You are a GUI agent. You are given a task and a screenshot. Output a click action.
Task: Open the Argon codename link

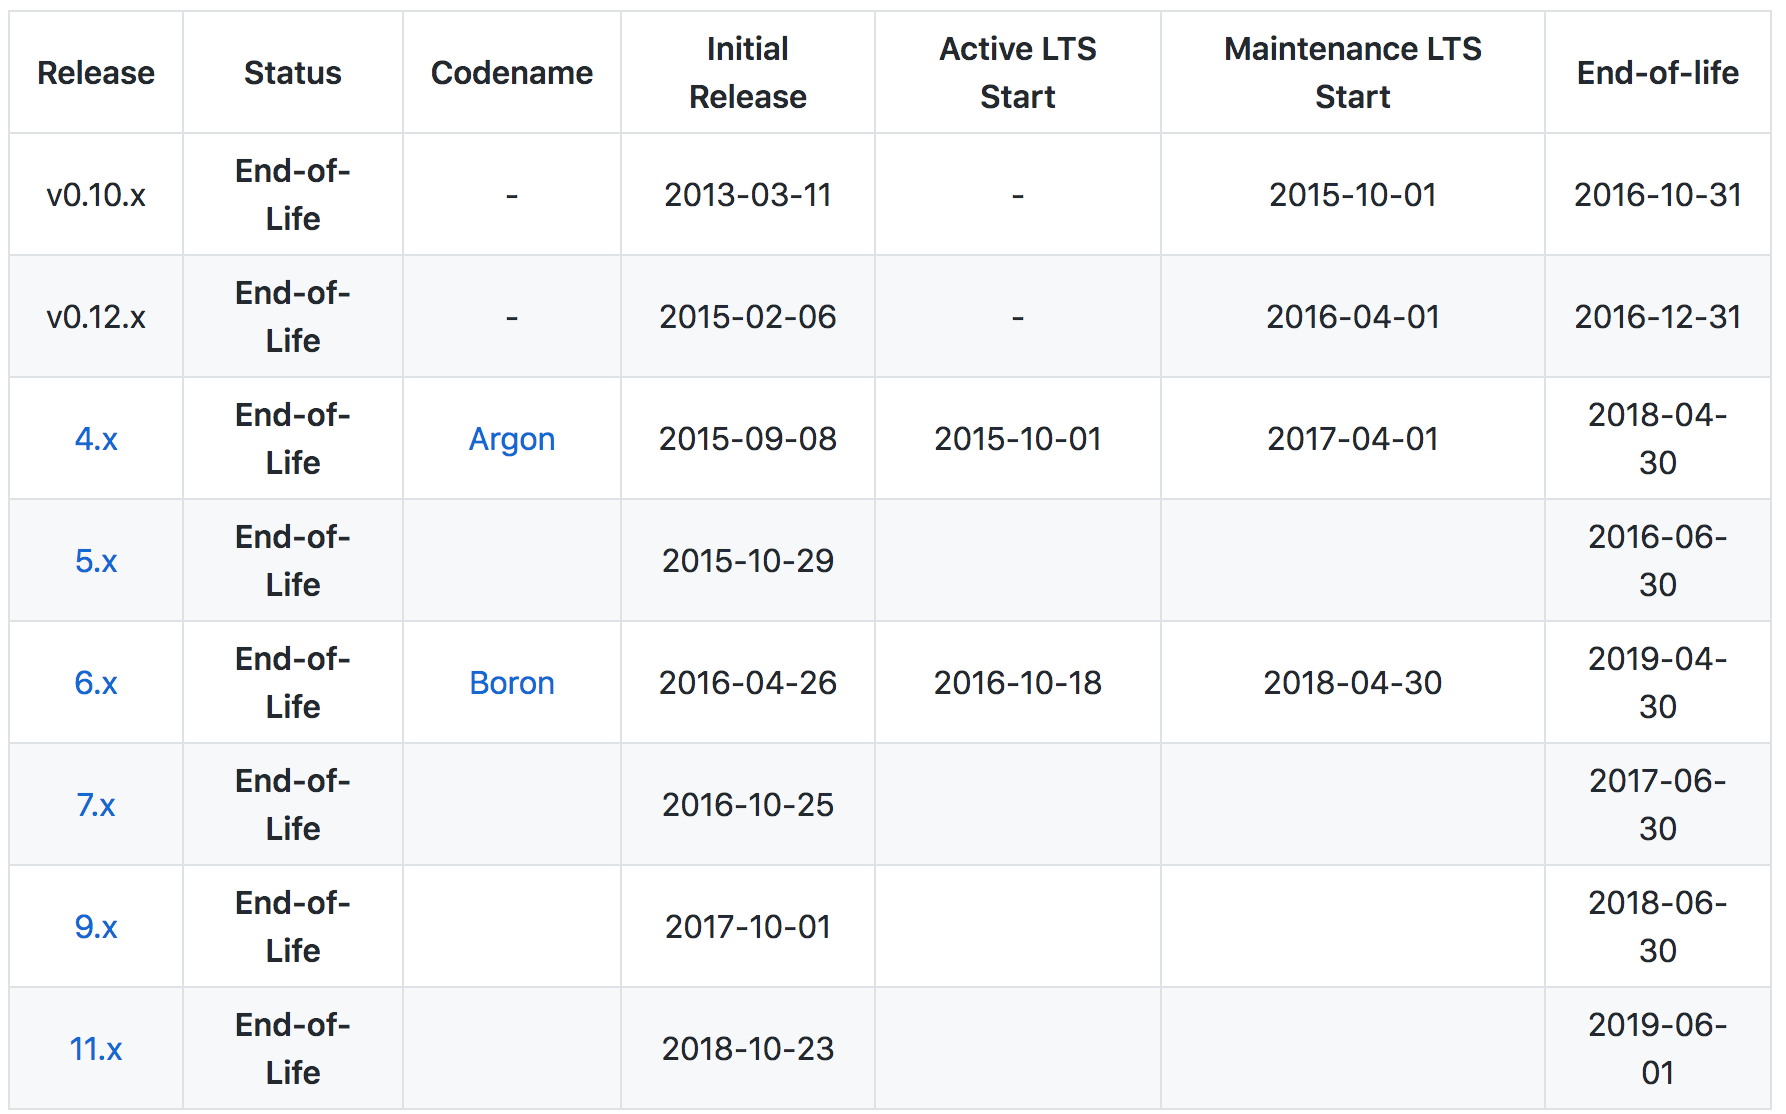(511, 438)
